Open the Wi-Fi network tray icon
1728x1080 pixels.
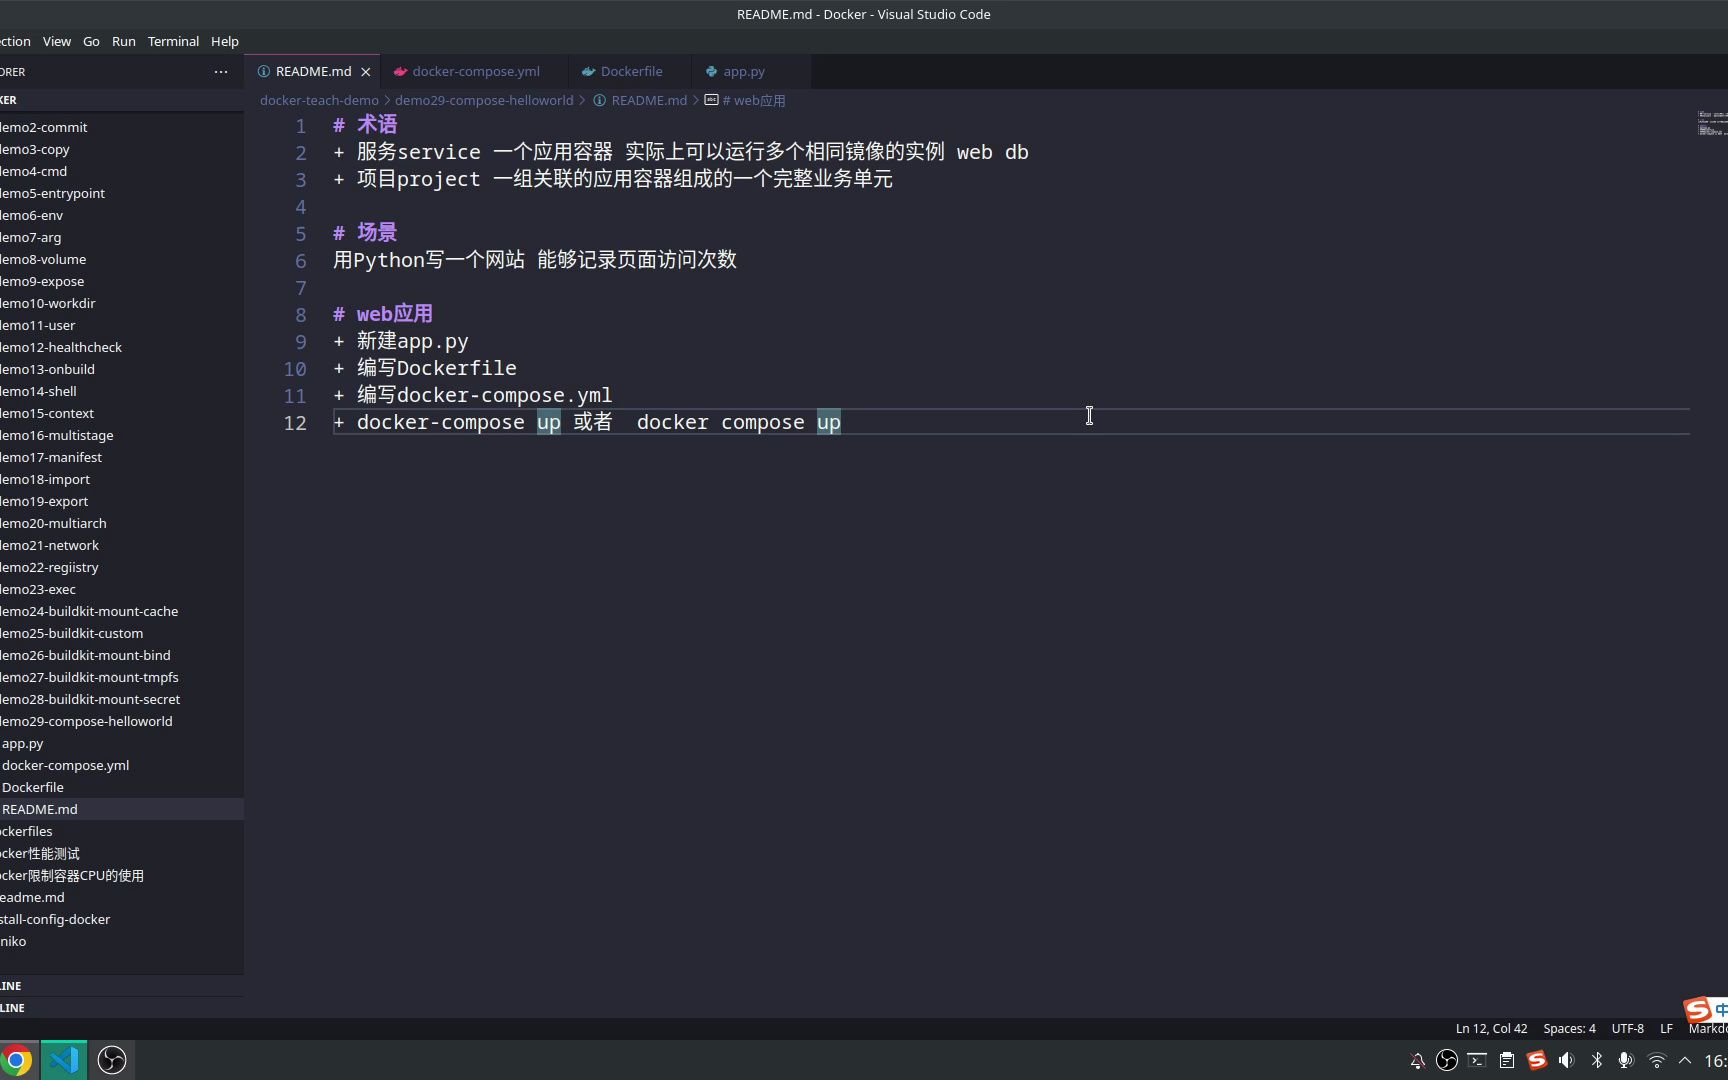tap(1657, 1061)
